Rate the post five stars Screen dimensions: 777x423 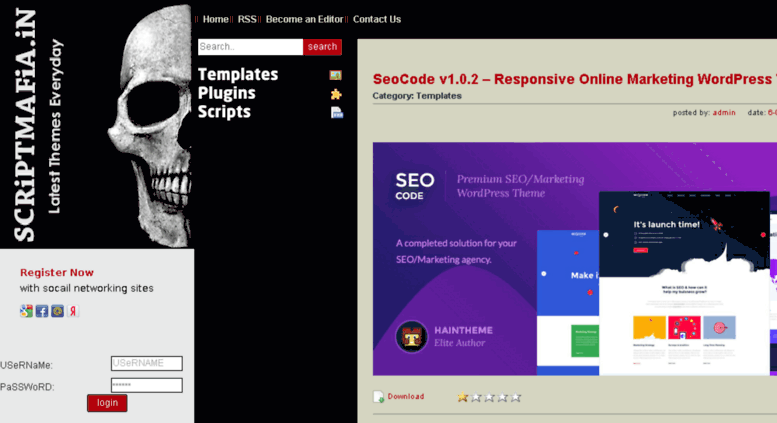point(516,397)
